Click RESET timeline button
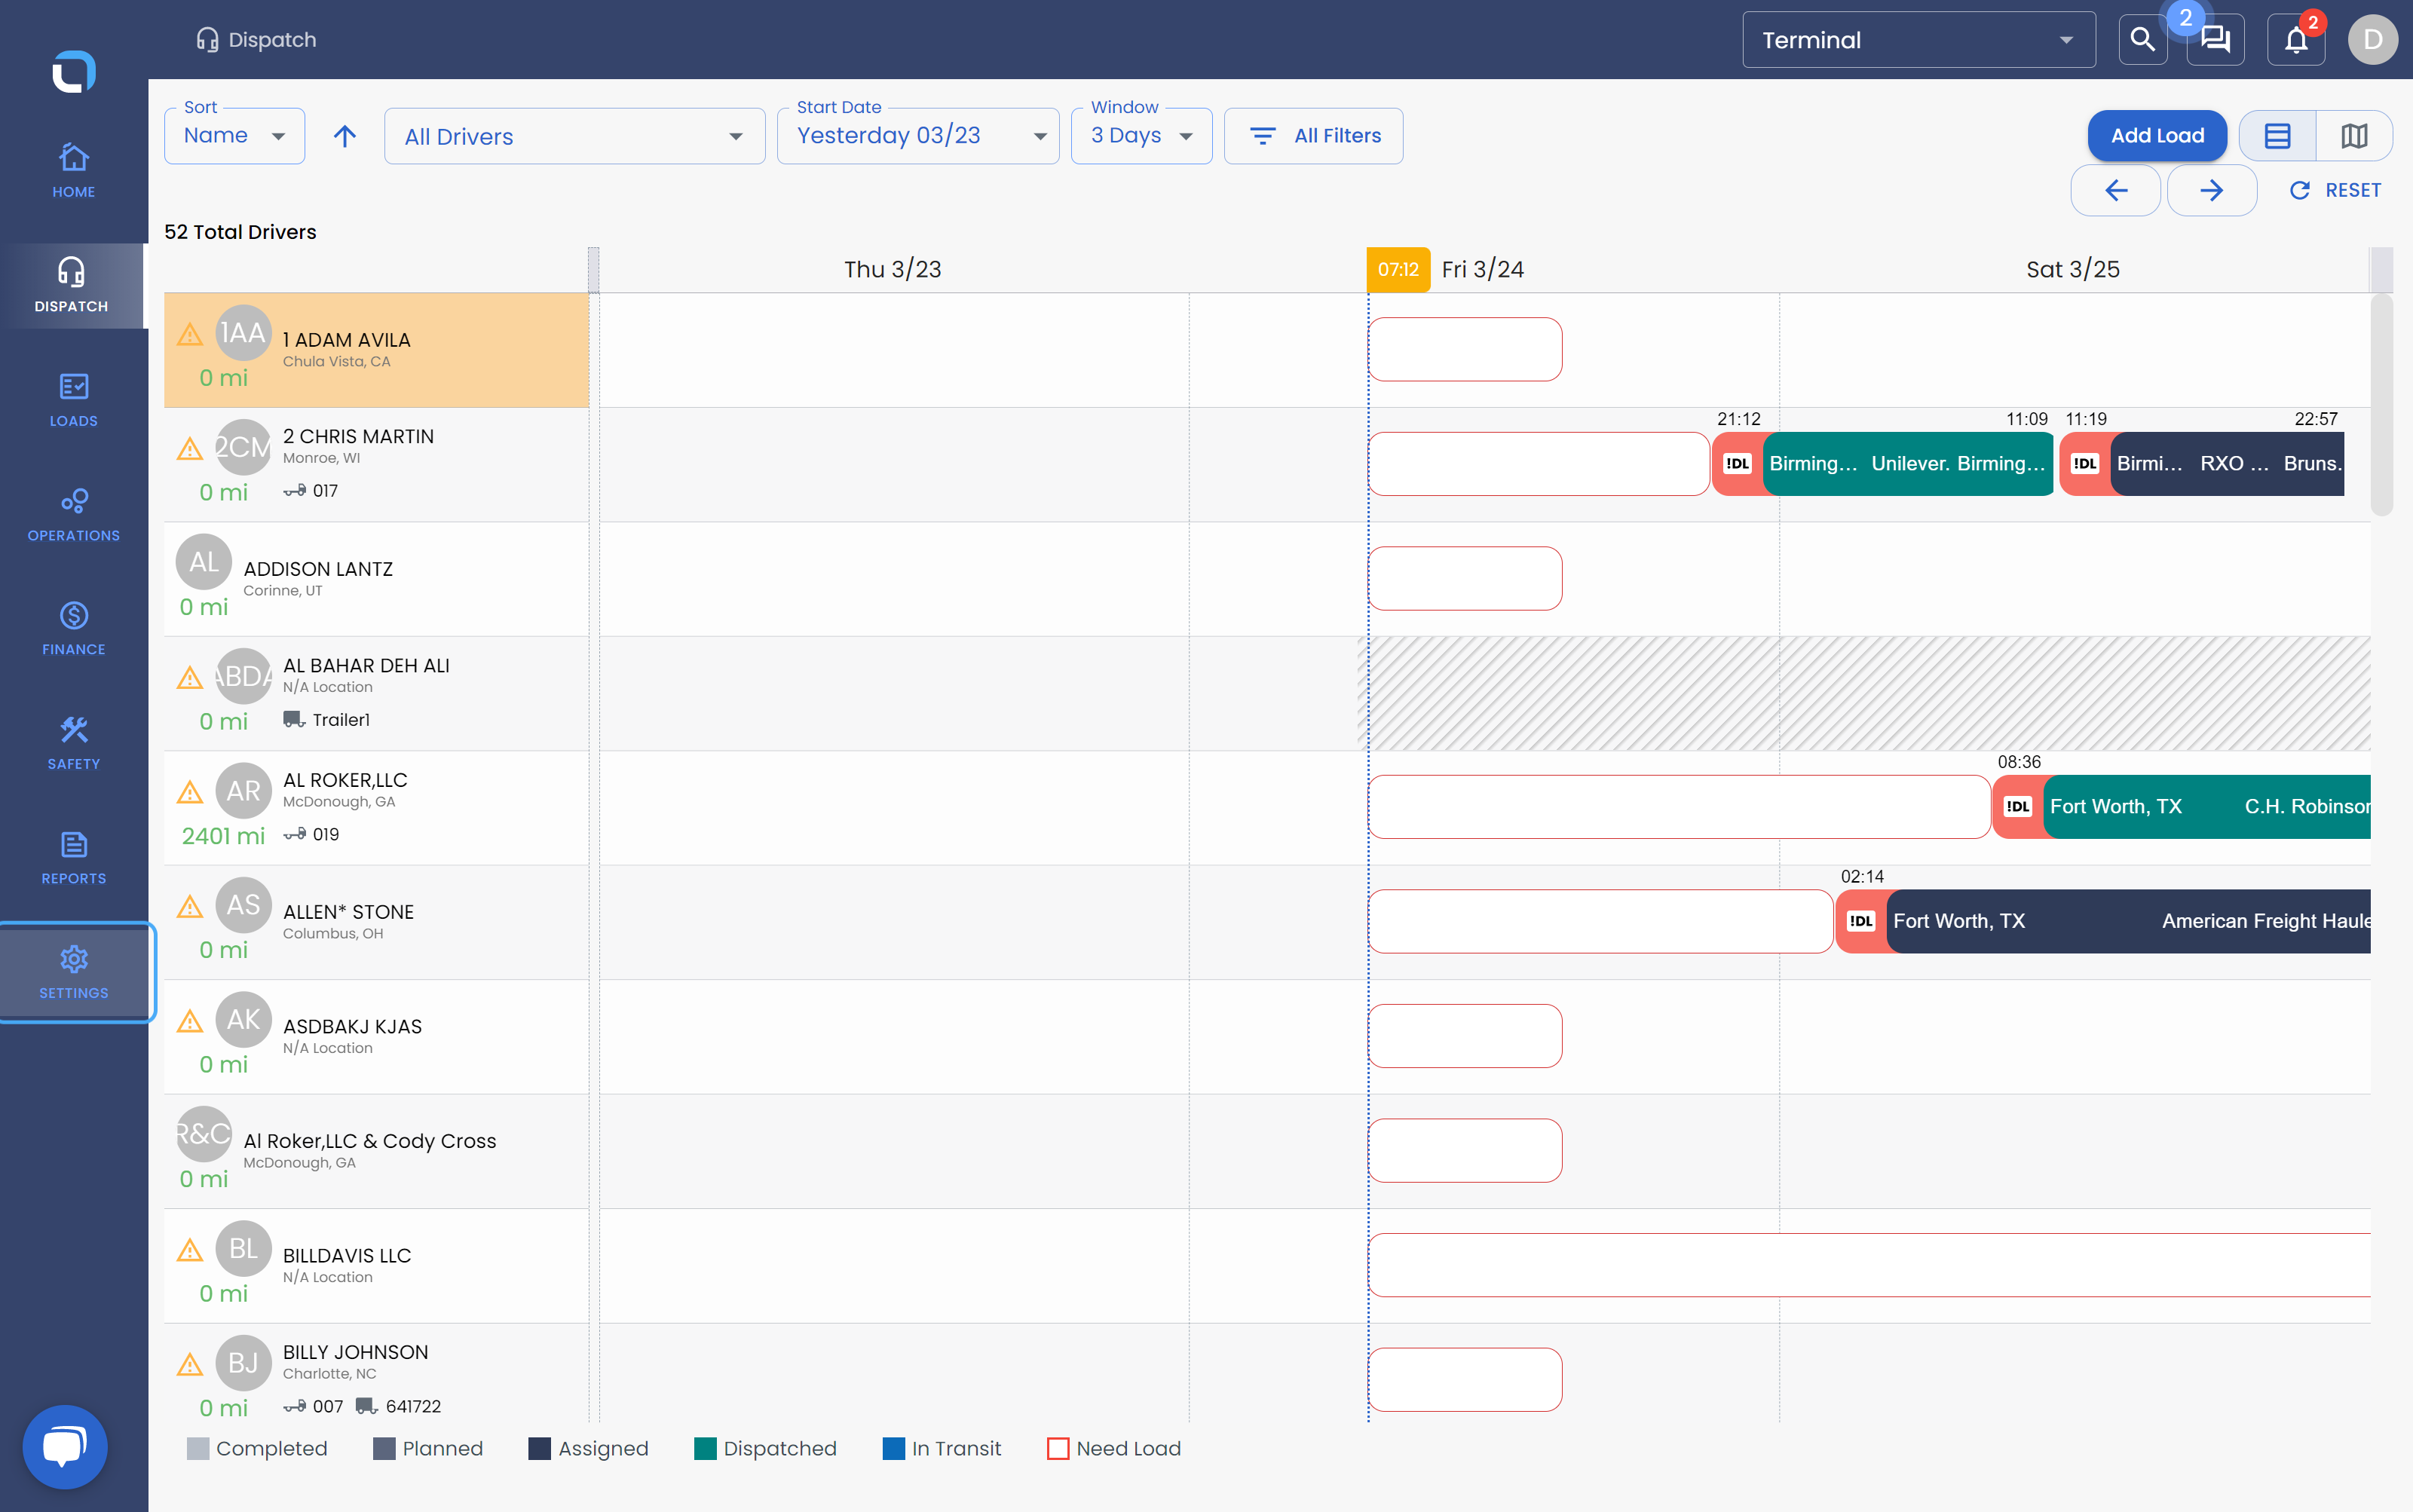The height and width of the screenshot is (1512, 2413). coord(2335,190)
